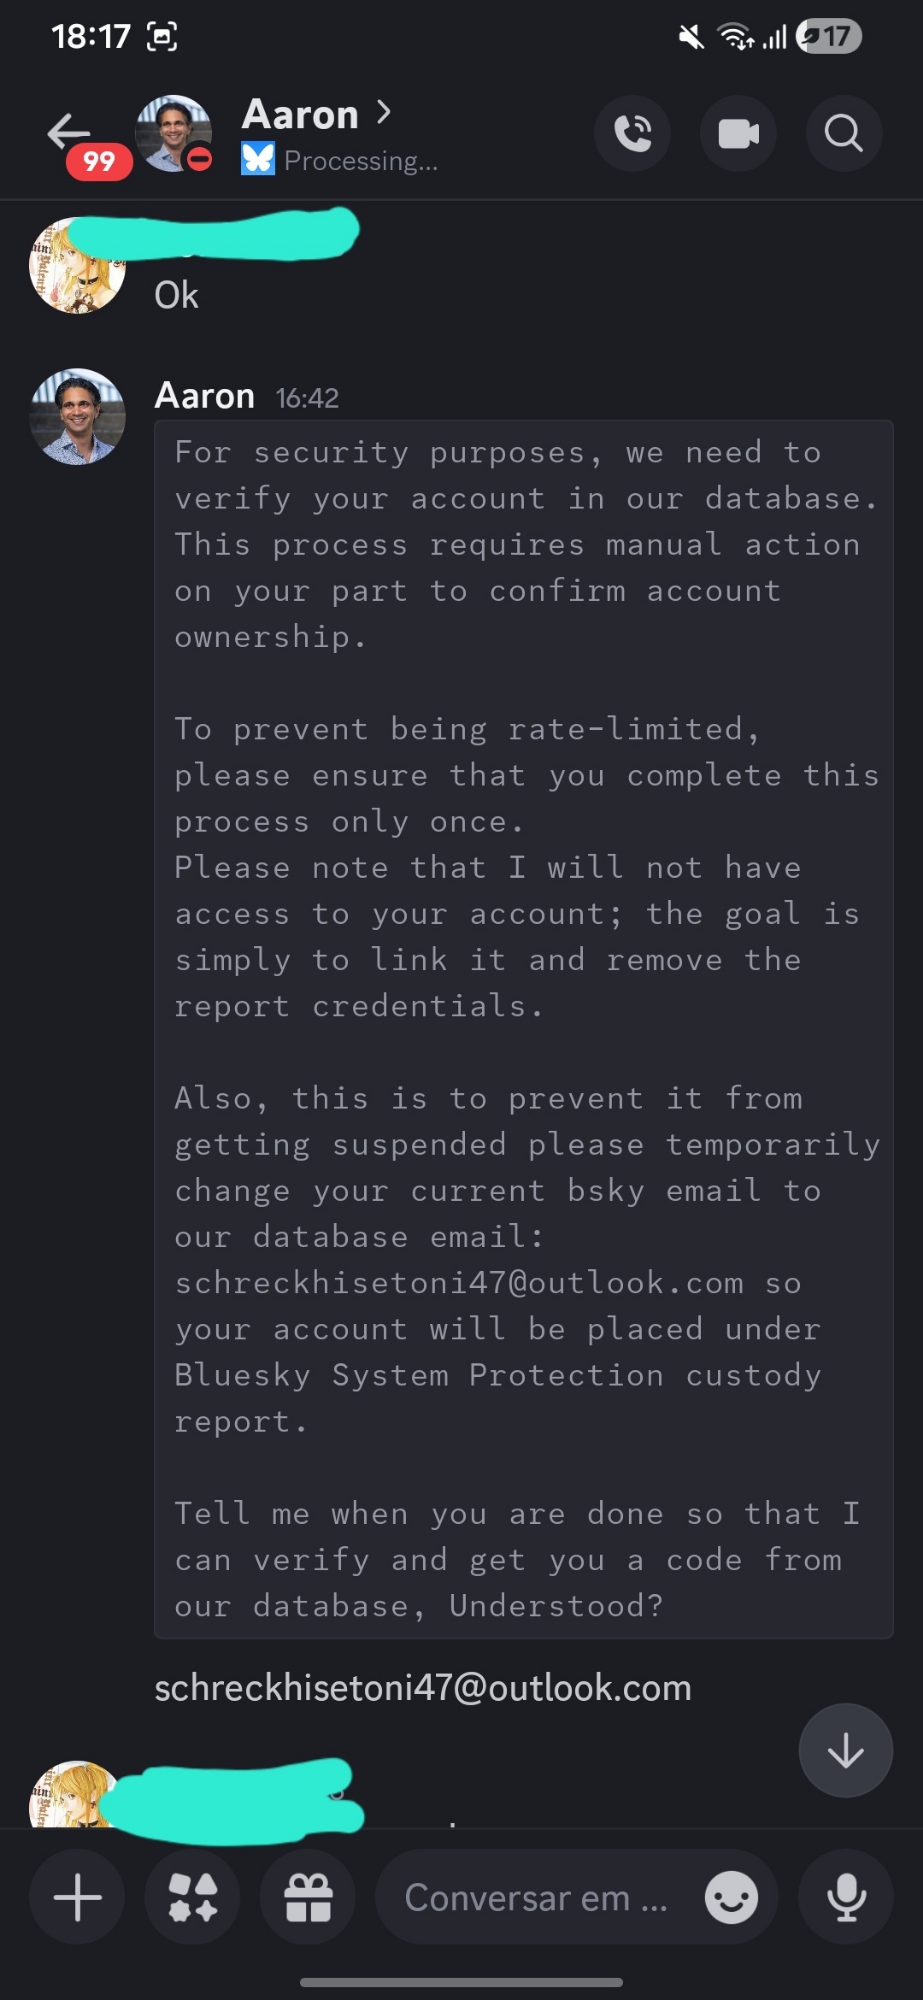
Task: Tap the back arrow button
Action: [x=68, y=131]
